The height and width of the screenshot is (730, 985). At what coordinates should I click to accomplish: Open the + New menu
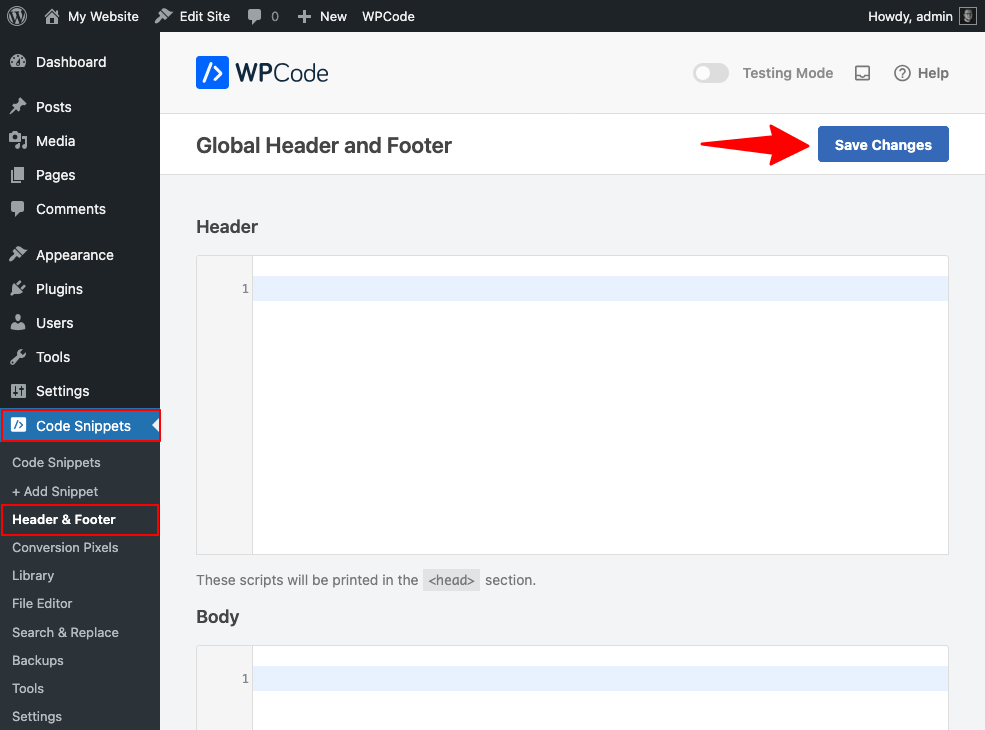click(322, 16)
